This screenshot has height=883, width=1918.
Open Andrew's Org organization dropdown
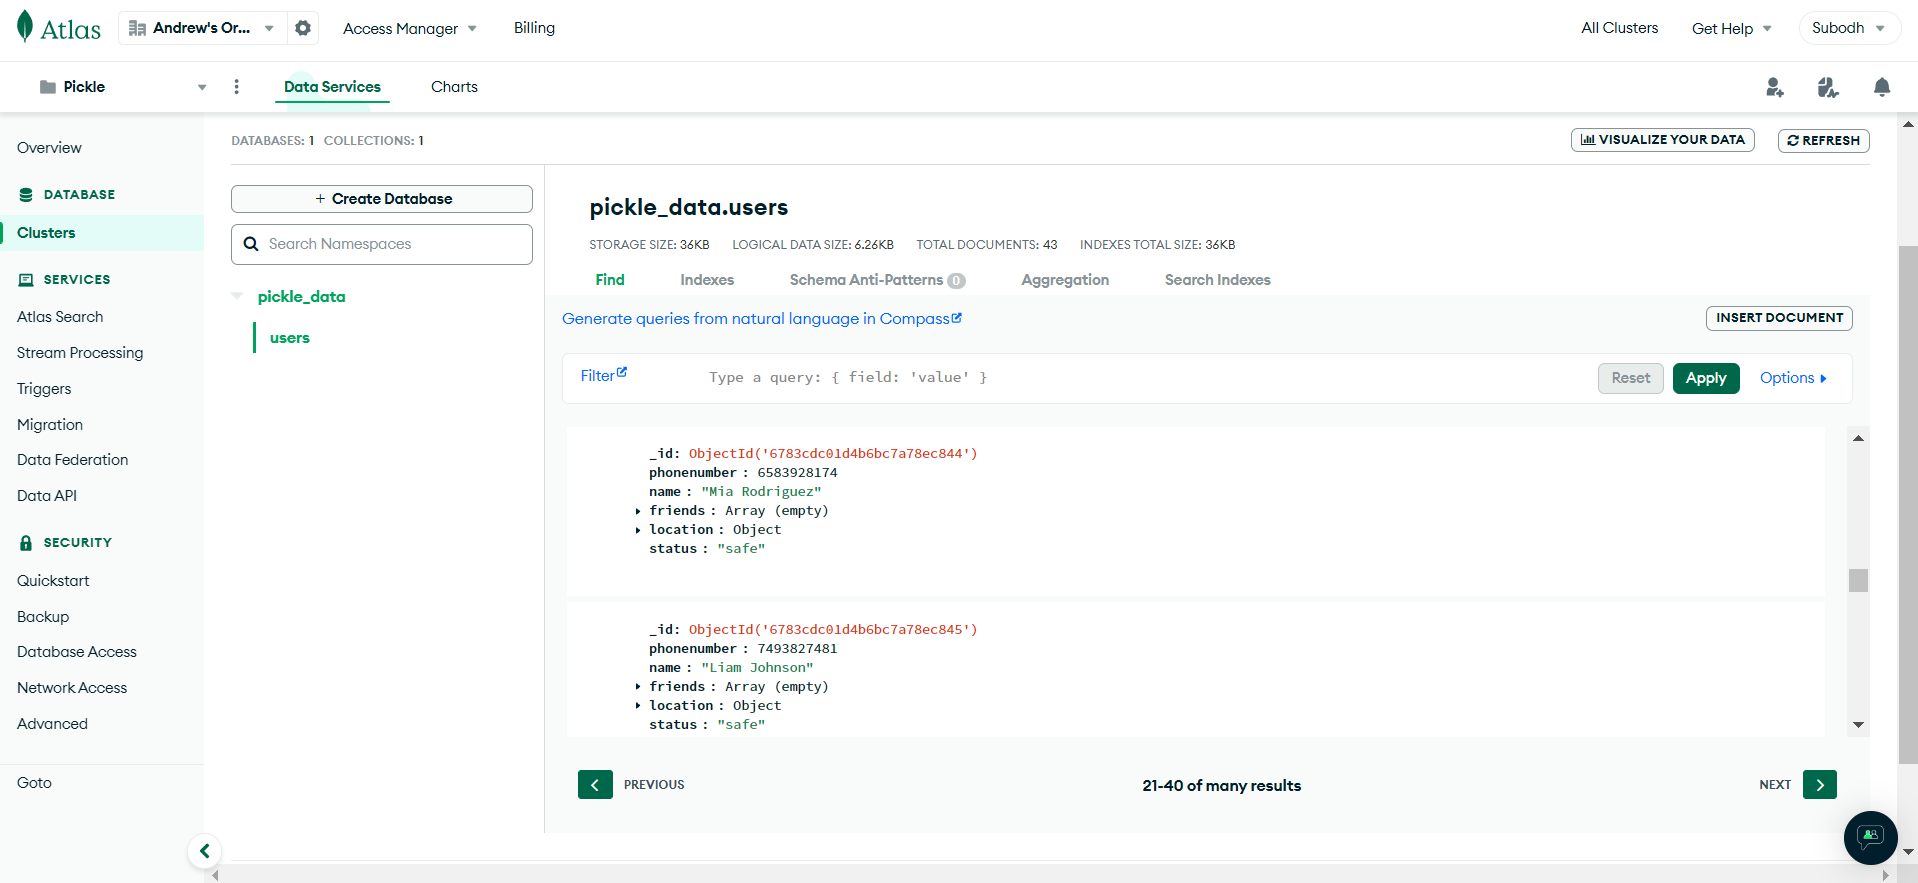[201, 28]
